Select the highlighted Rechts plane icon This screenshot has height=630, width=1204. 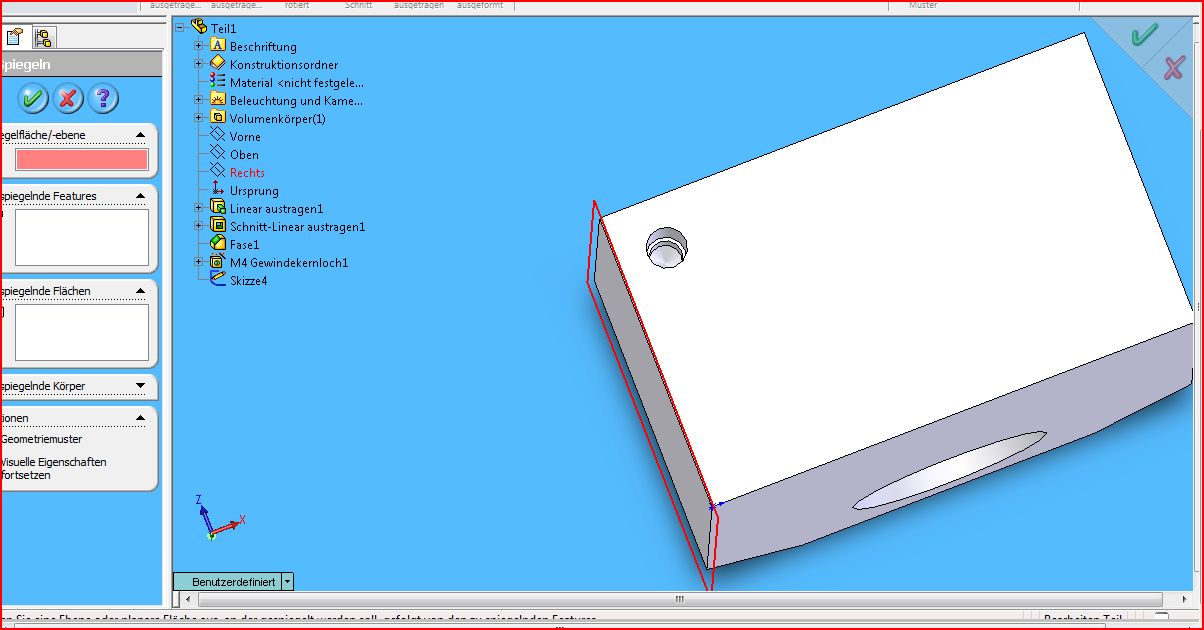coord(218,172)
